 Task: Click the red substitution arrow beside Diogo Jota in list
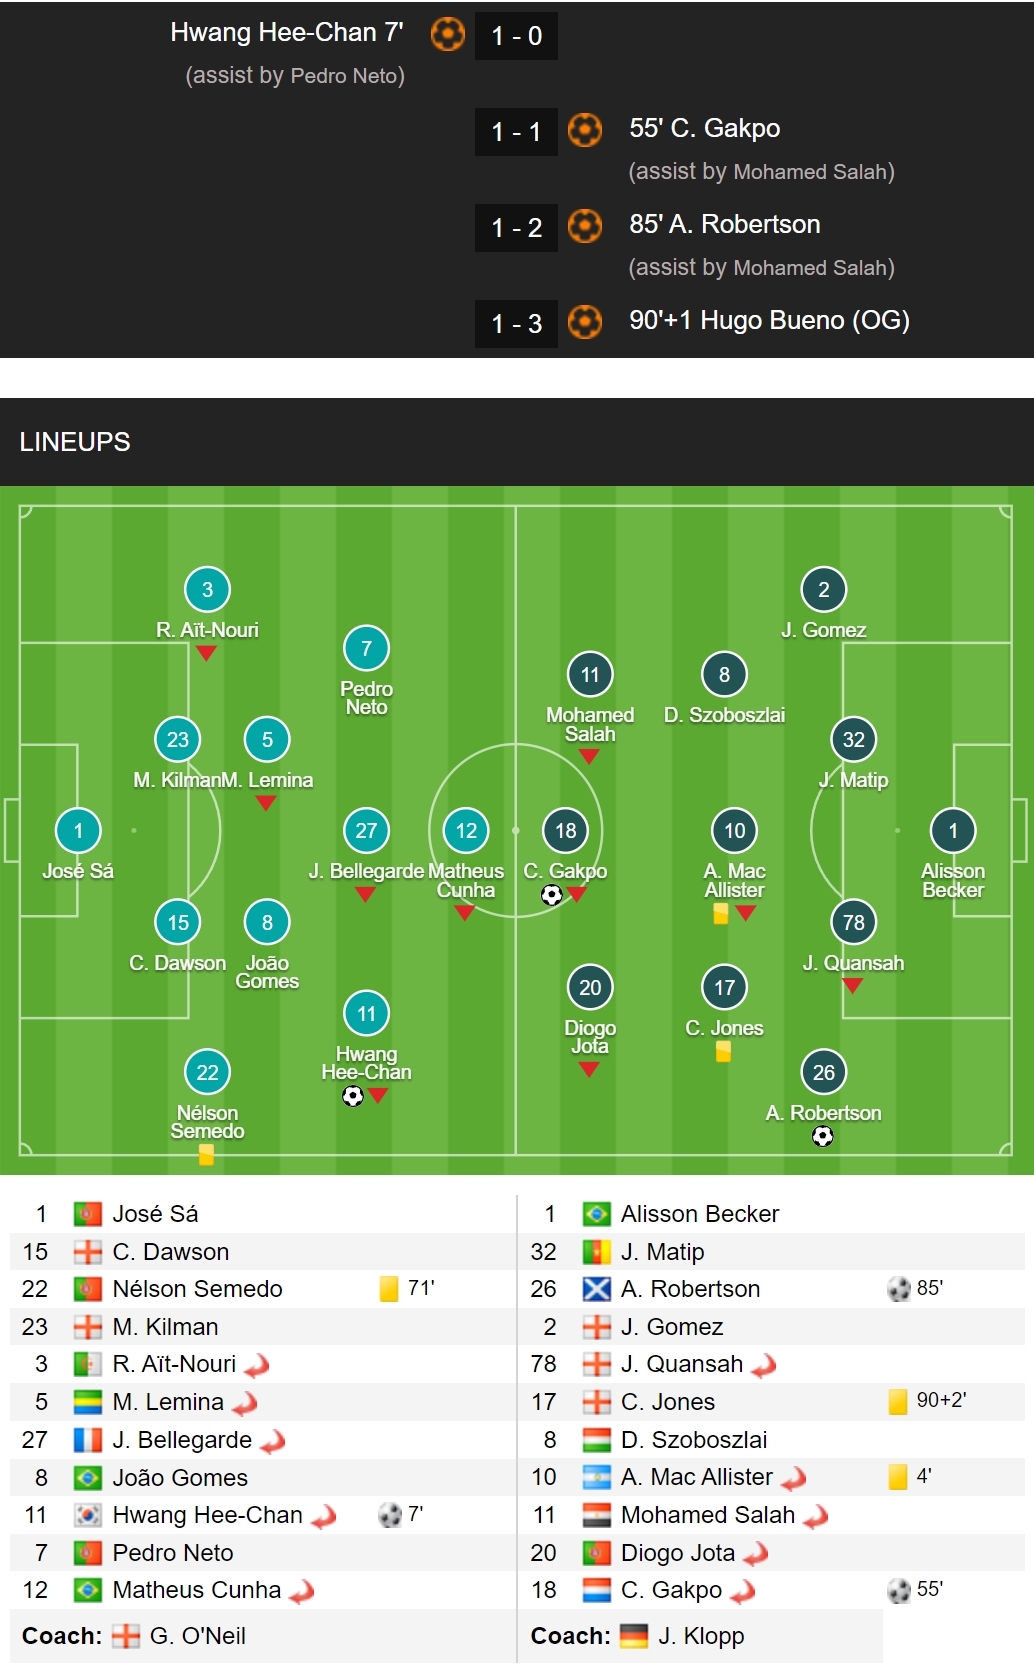[756, 1553]
